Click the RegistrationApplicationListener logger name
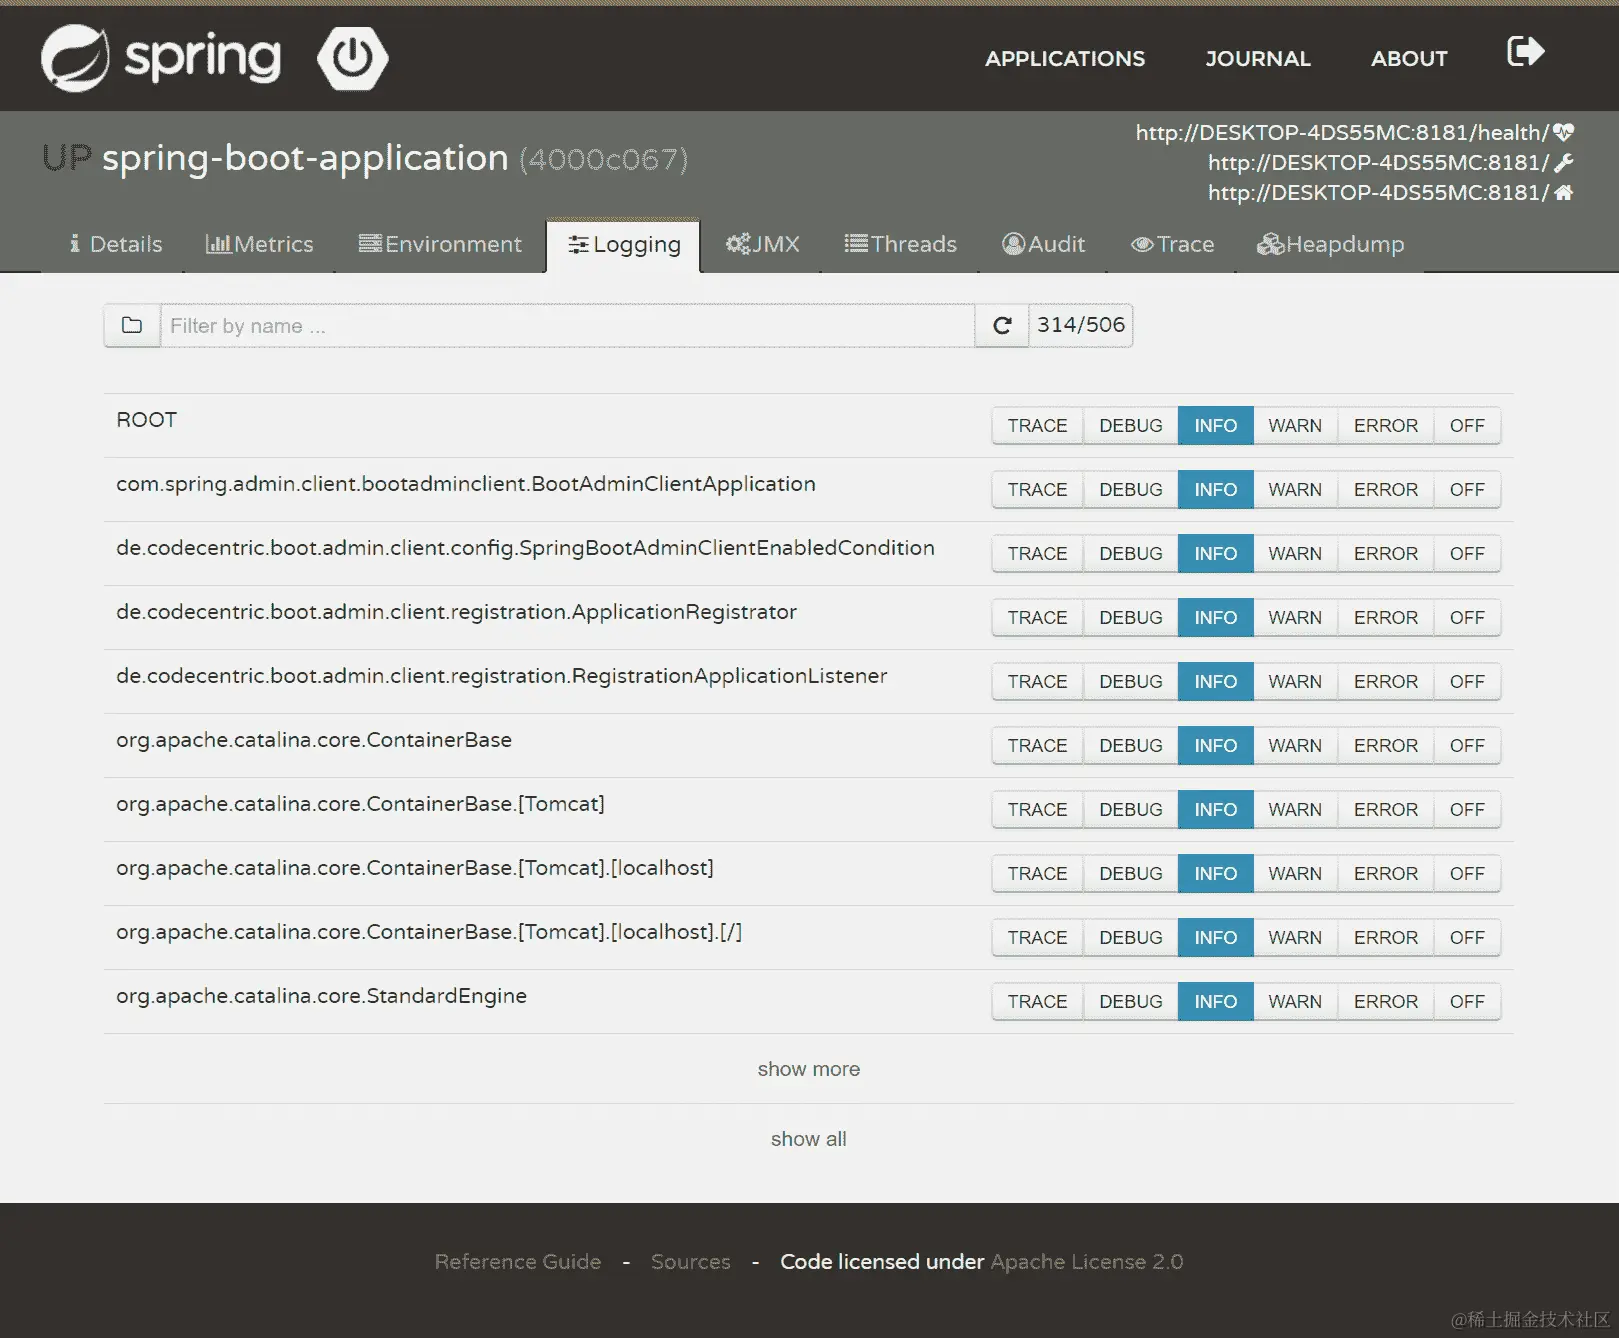 tap(501, 676)
